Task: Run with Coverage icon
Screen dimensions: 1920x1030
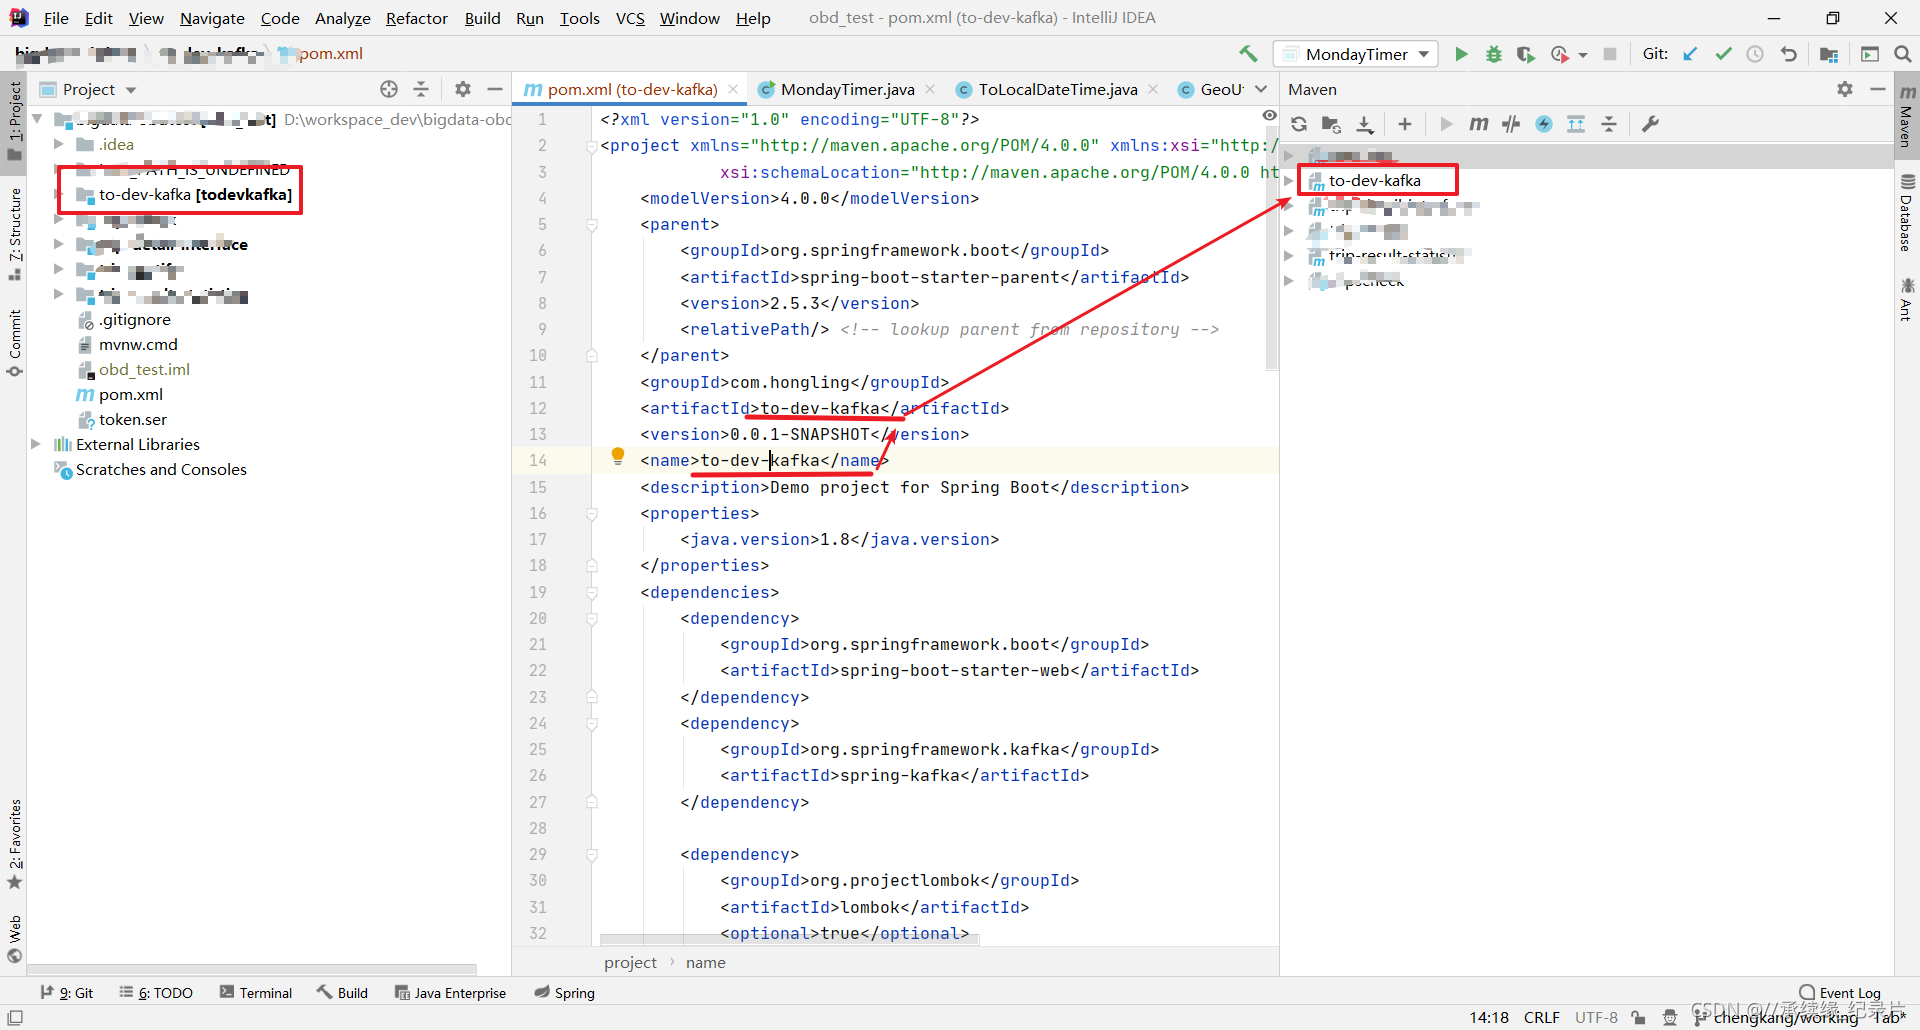Action: (1525, 54)
